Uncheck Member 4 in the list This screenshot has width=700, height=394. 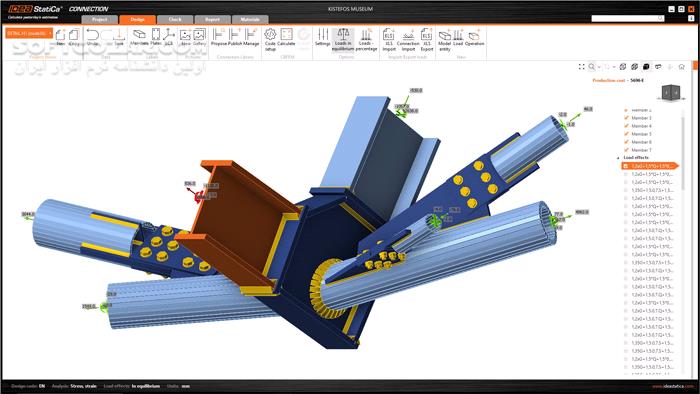(626, 126)
